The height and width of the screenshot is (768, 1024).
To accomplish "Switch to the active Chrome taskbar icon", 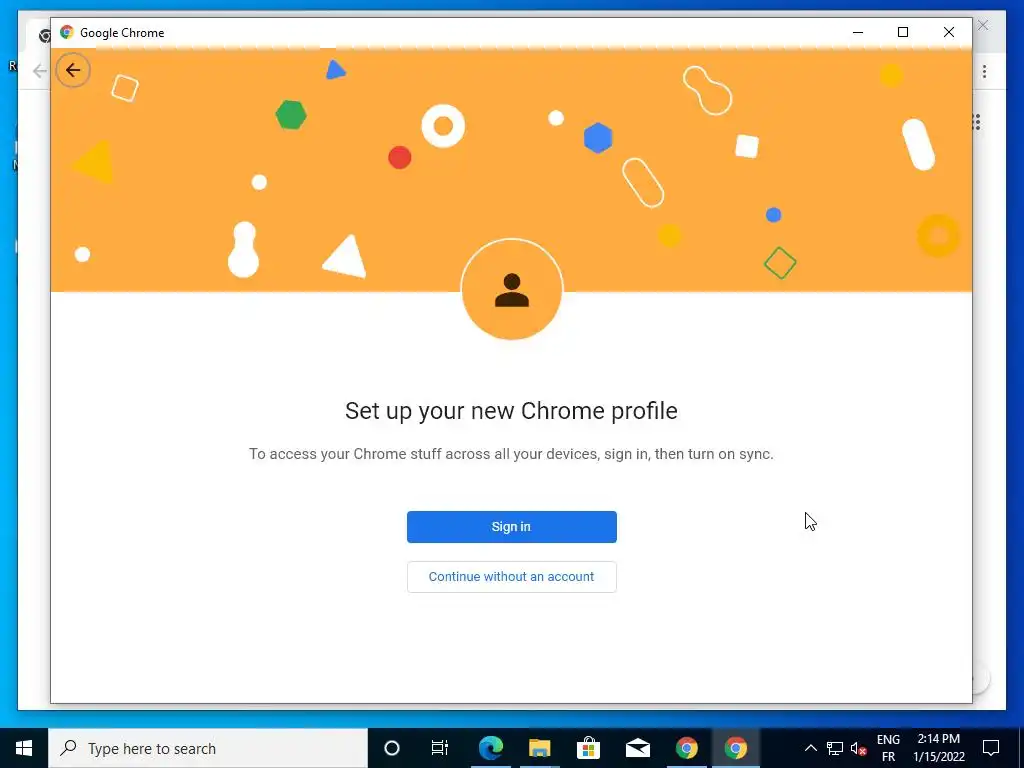I will 735,748.
